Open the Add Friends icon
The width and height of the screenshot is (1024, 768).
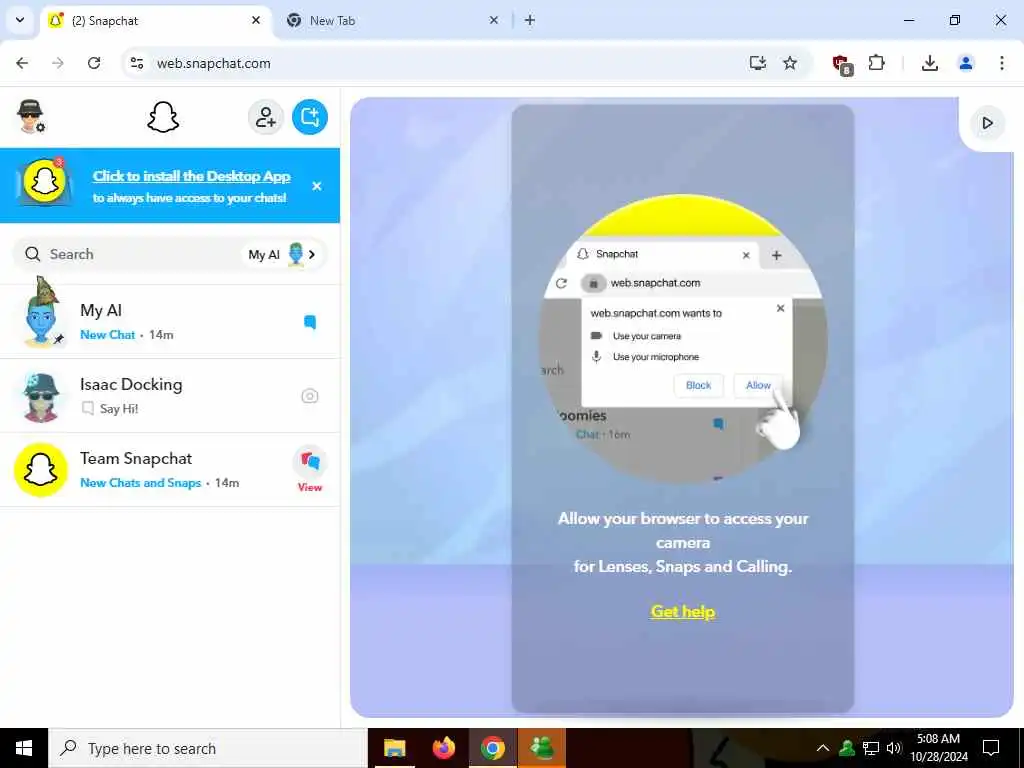point(265,117)
